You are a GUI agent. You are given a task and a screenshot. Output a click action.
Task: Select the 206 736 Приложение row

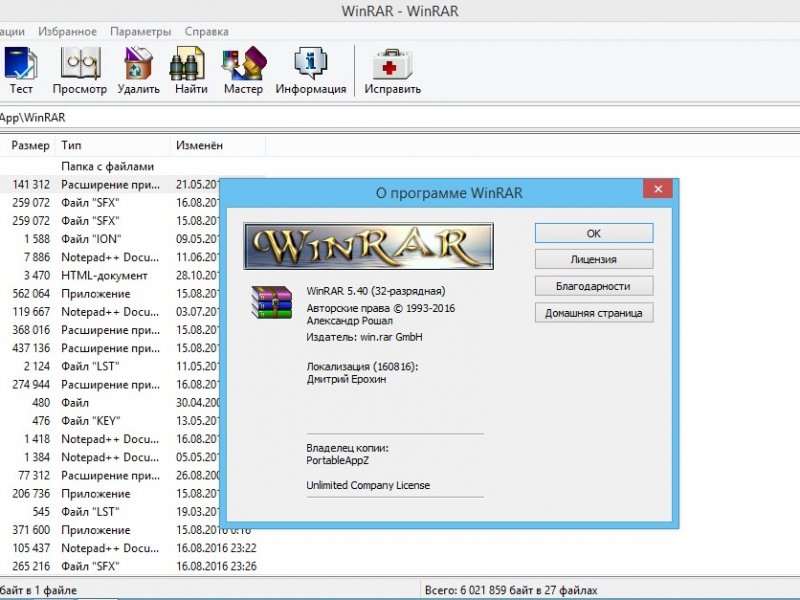(x=110, y=493)
